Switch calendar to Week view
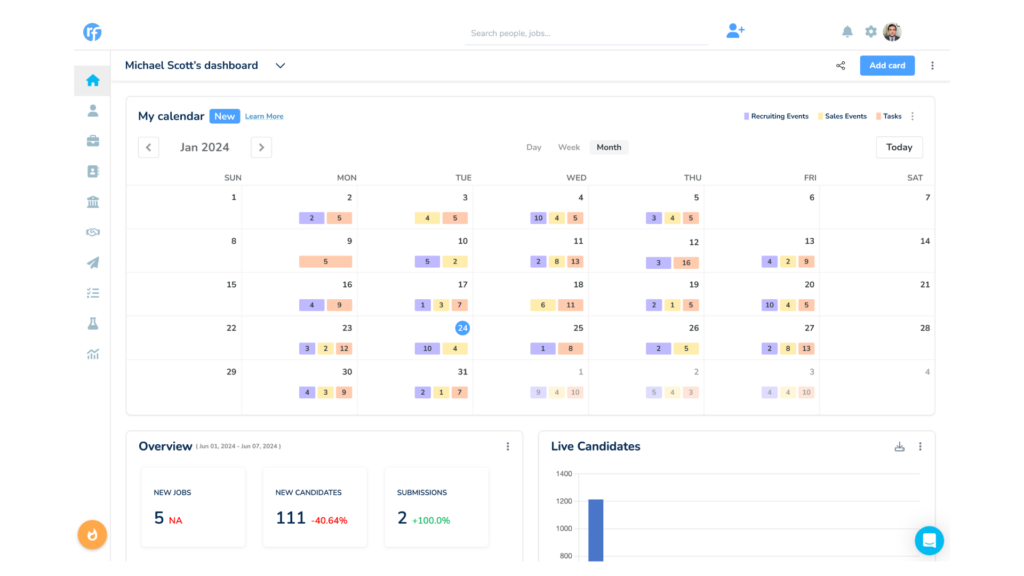1024x576 pixels. pyautogui.click(x=569, y=147)
